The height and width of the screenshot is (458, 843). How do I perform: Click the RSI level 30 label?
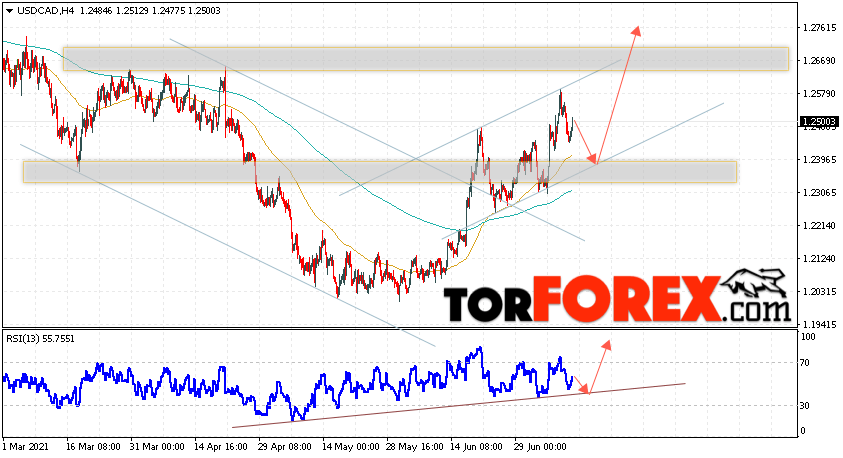pyautogui.click(x=805, y=405)
